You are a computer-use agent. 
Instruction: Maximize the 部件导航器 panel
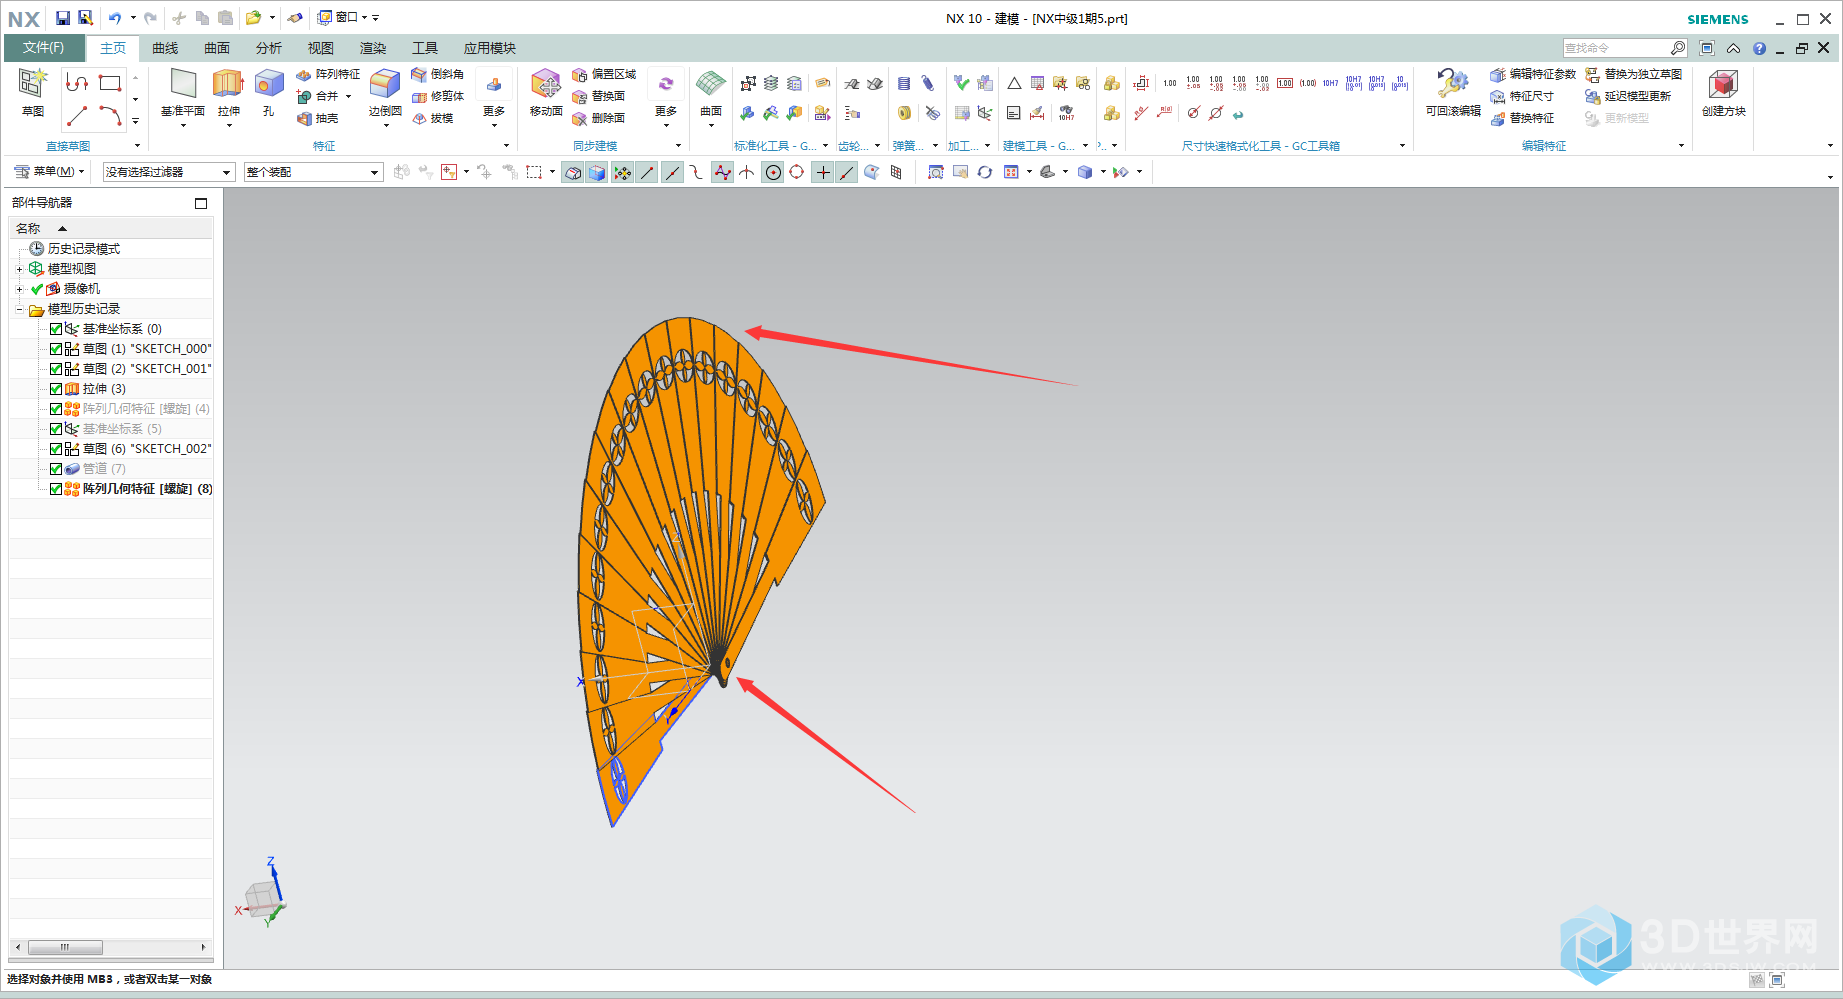201,203
